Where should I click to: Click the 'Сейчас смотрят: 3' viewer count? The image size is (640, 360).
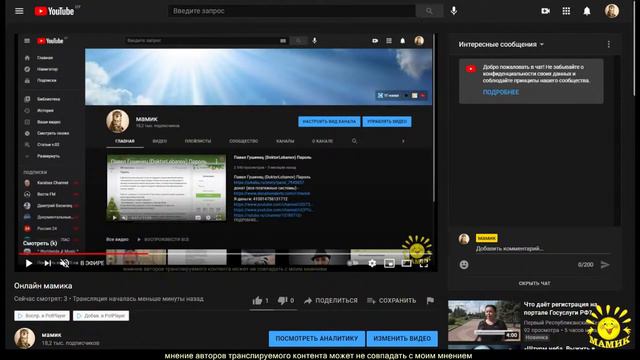pyautogui.click(x=40, y=299)
